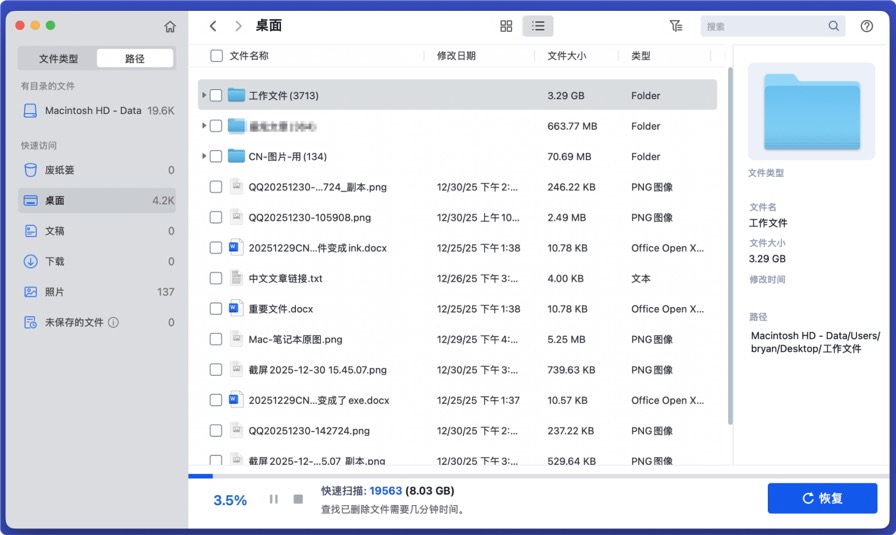Click info icon next to 未保存的文件
Image resolution: width=896 pixels, height=535 pixels.
click(x=113, y=322)
